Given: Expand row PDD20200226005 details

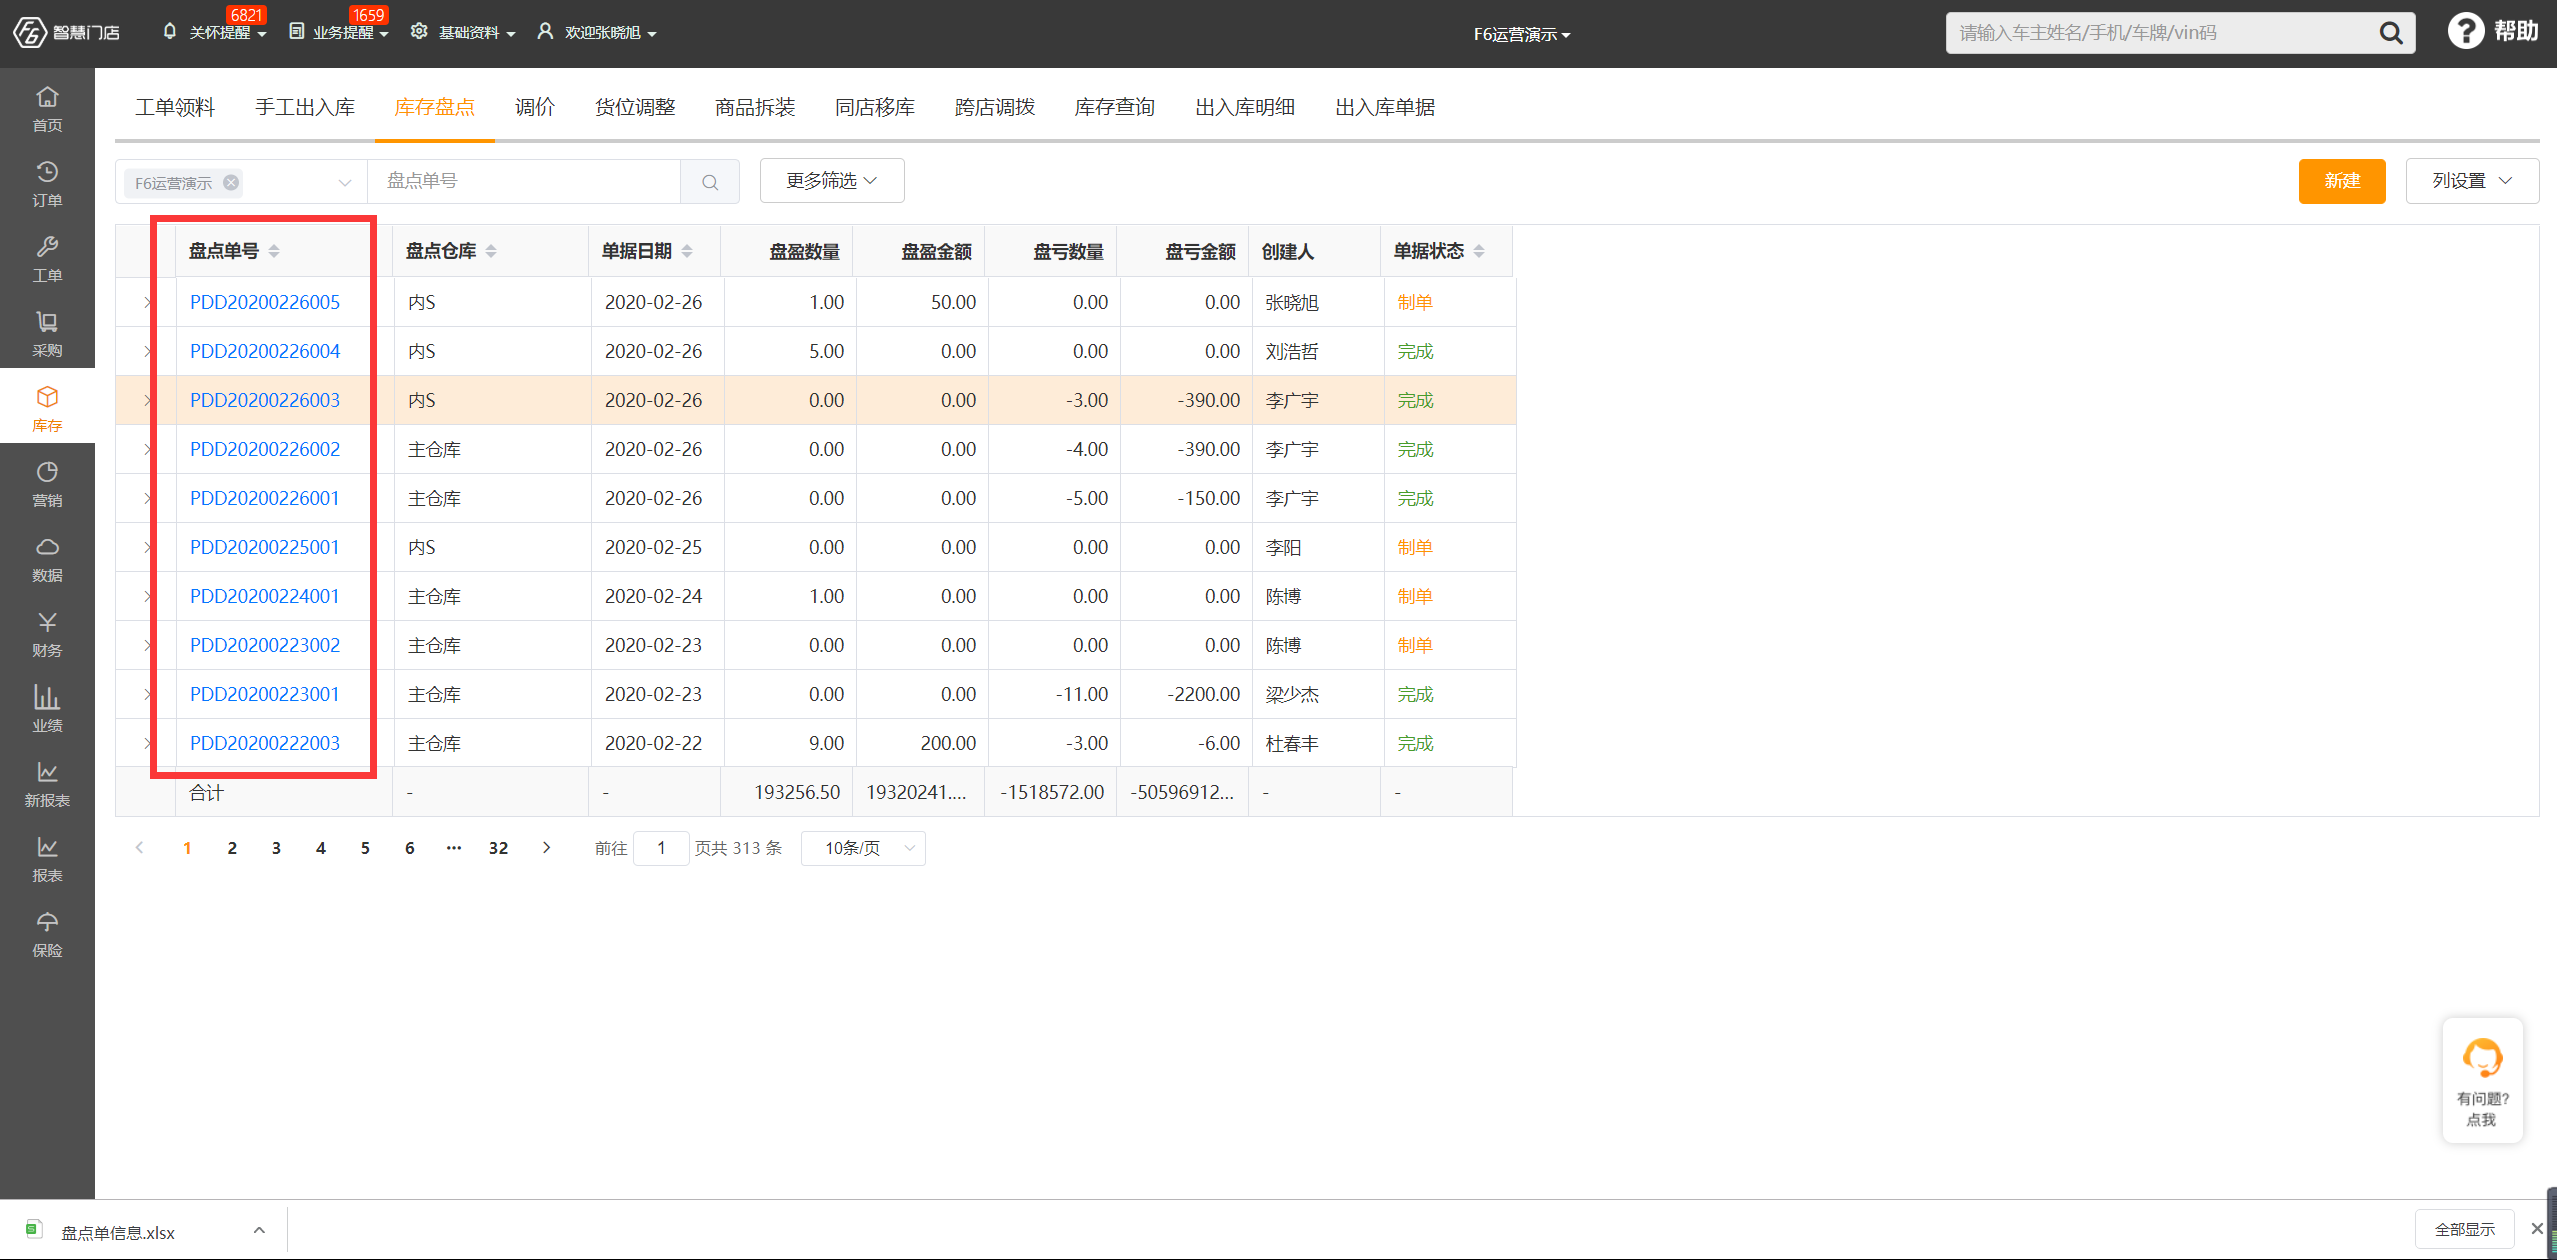Looking at the screenshot, I should [x=147, y=302].
